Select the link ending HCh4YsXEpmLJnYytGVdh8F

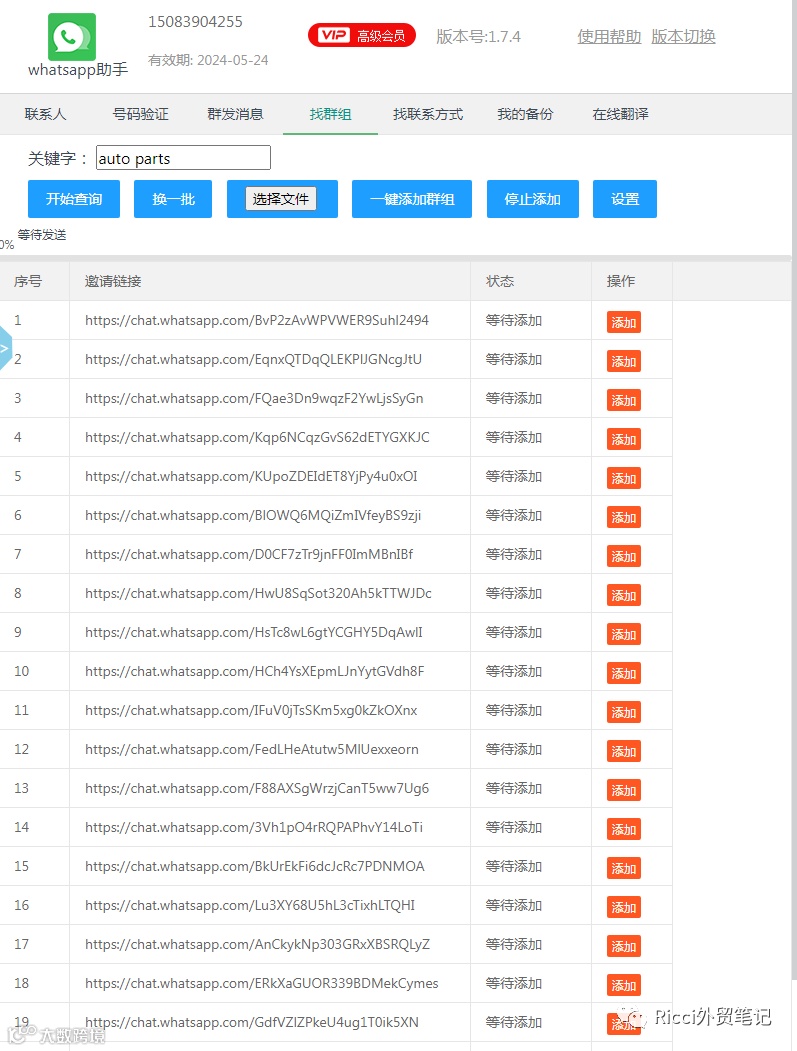point(255,671)
